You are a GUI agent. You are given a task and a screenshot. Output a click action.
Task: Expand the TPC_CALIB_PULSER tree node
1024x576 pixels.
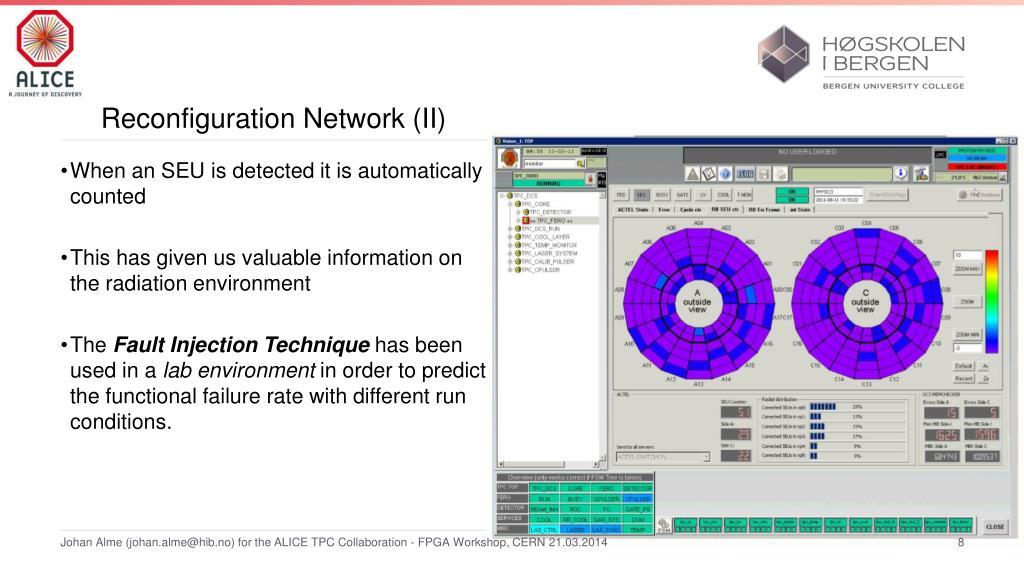pyautogui.click(x=510, y=261)
